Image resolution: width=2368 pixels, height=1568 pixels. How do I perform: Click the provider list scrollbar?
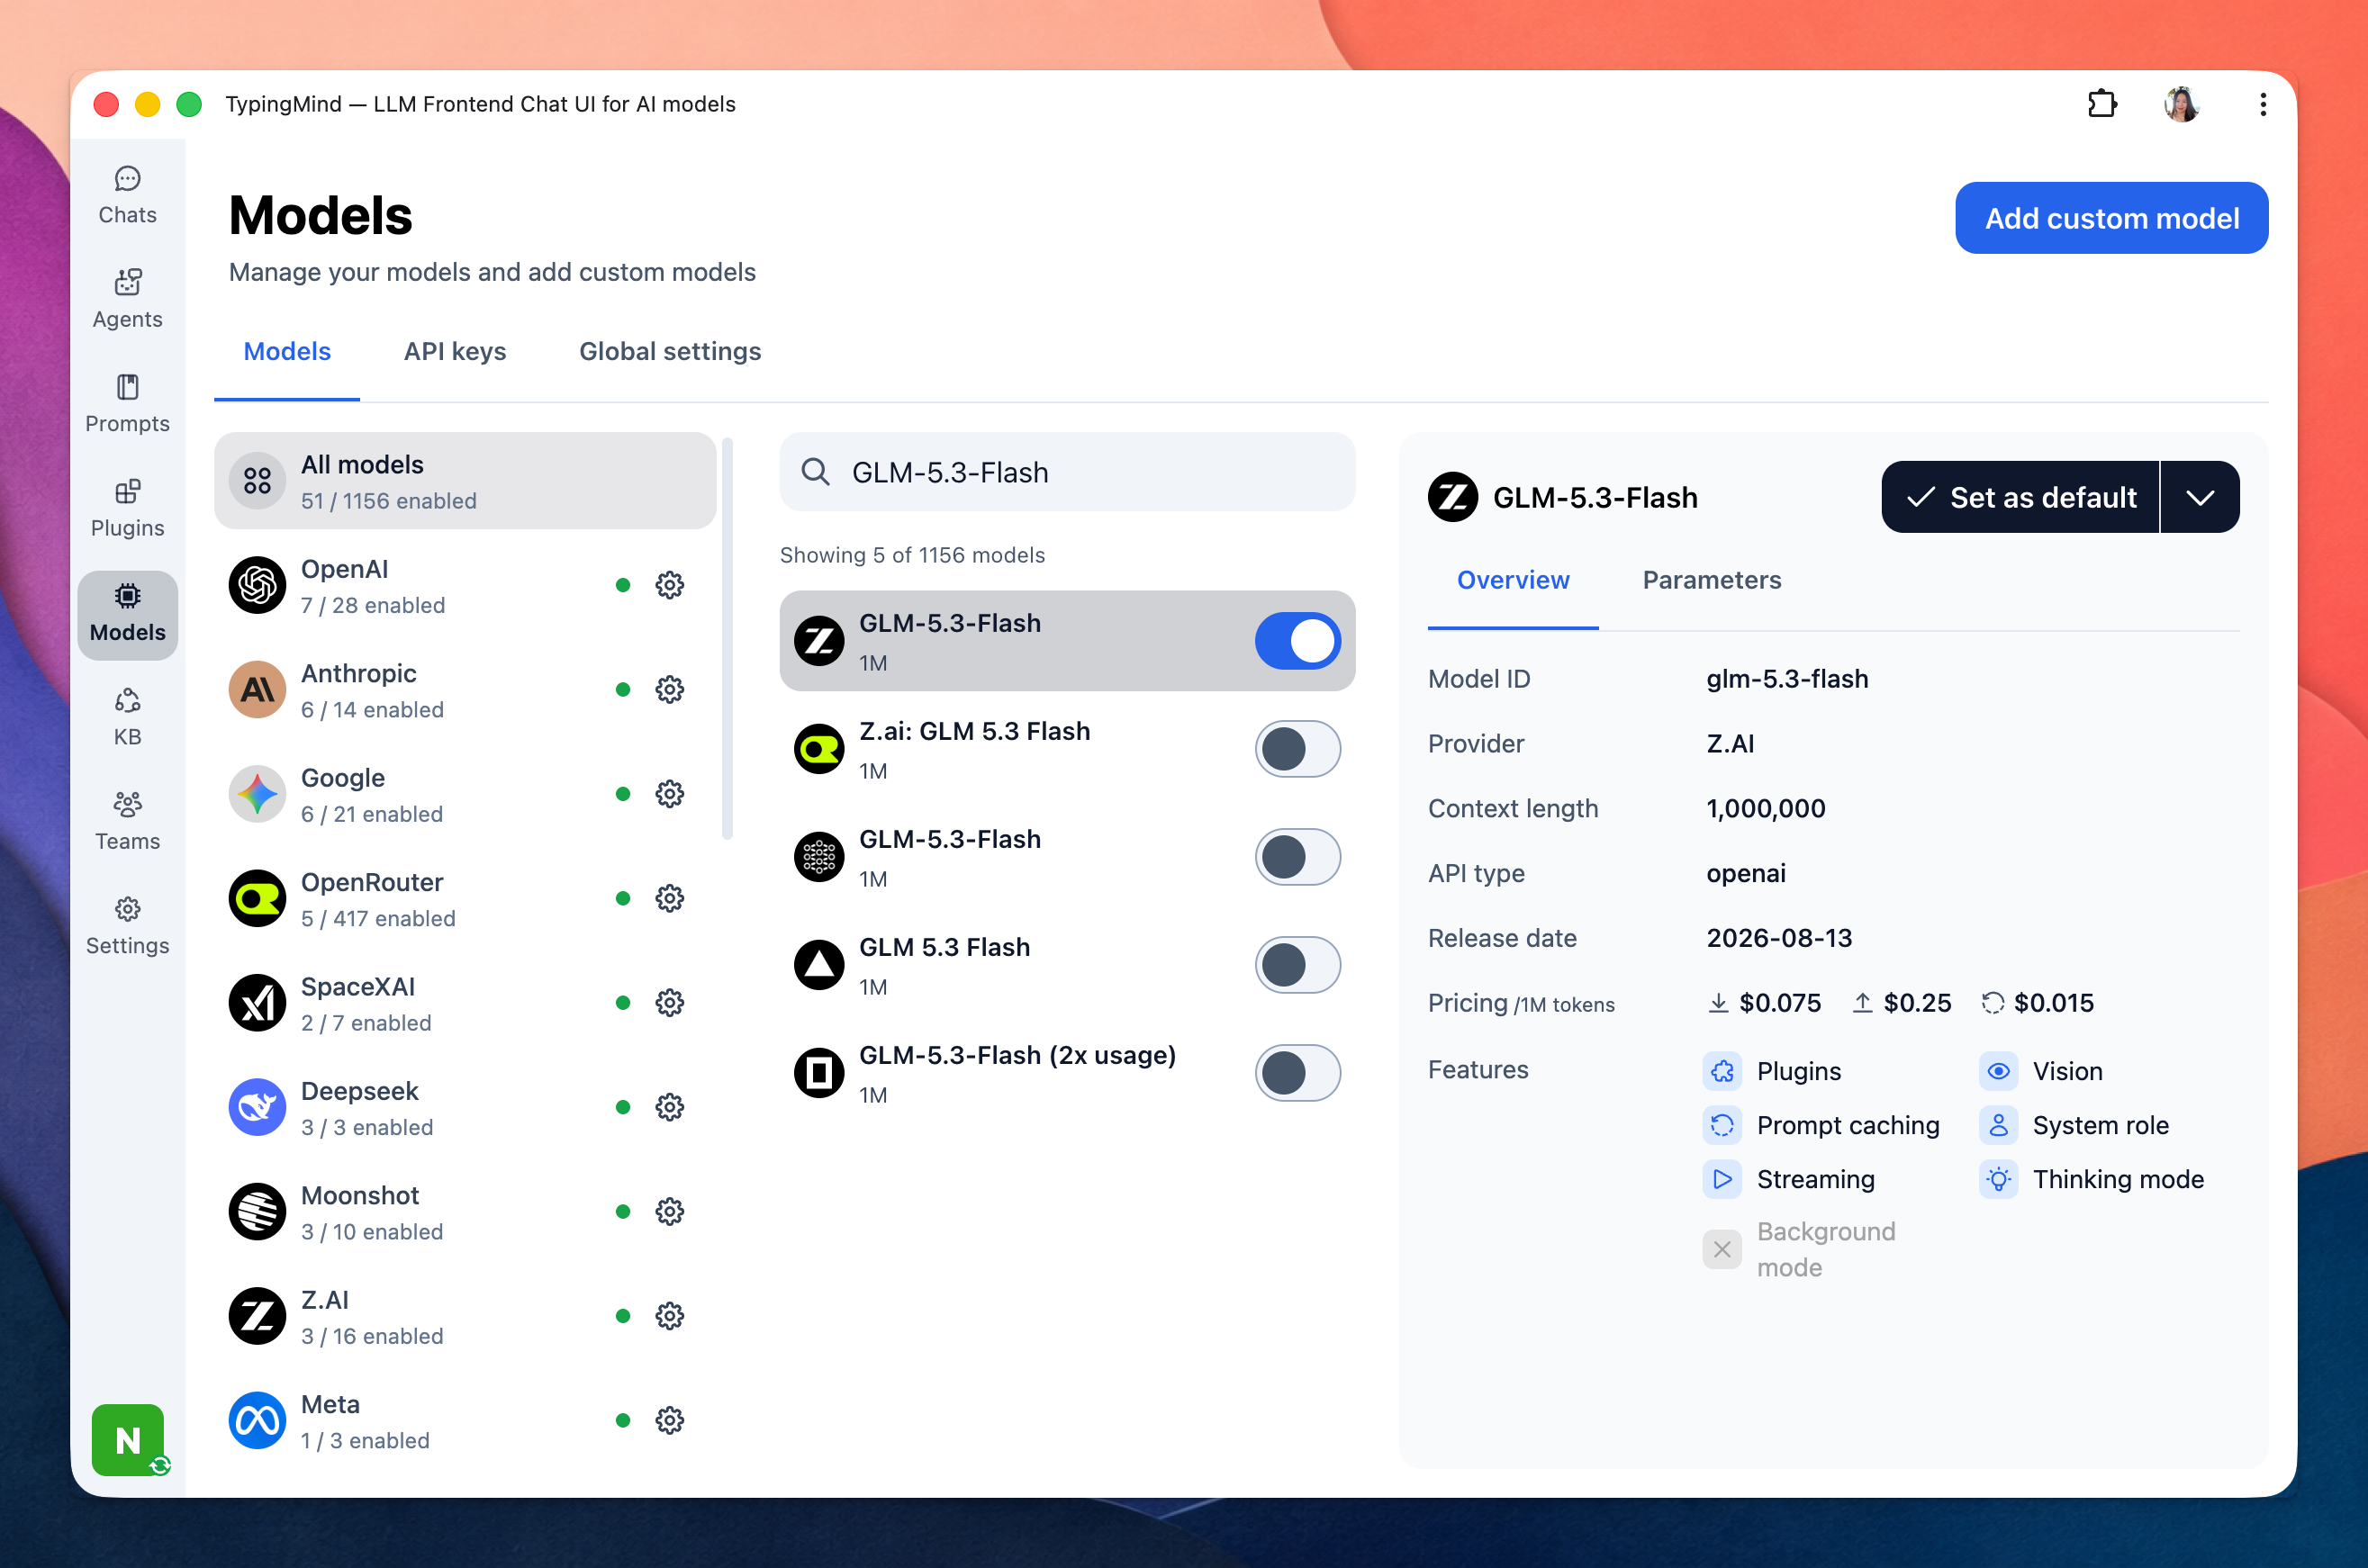click(727, 638)
